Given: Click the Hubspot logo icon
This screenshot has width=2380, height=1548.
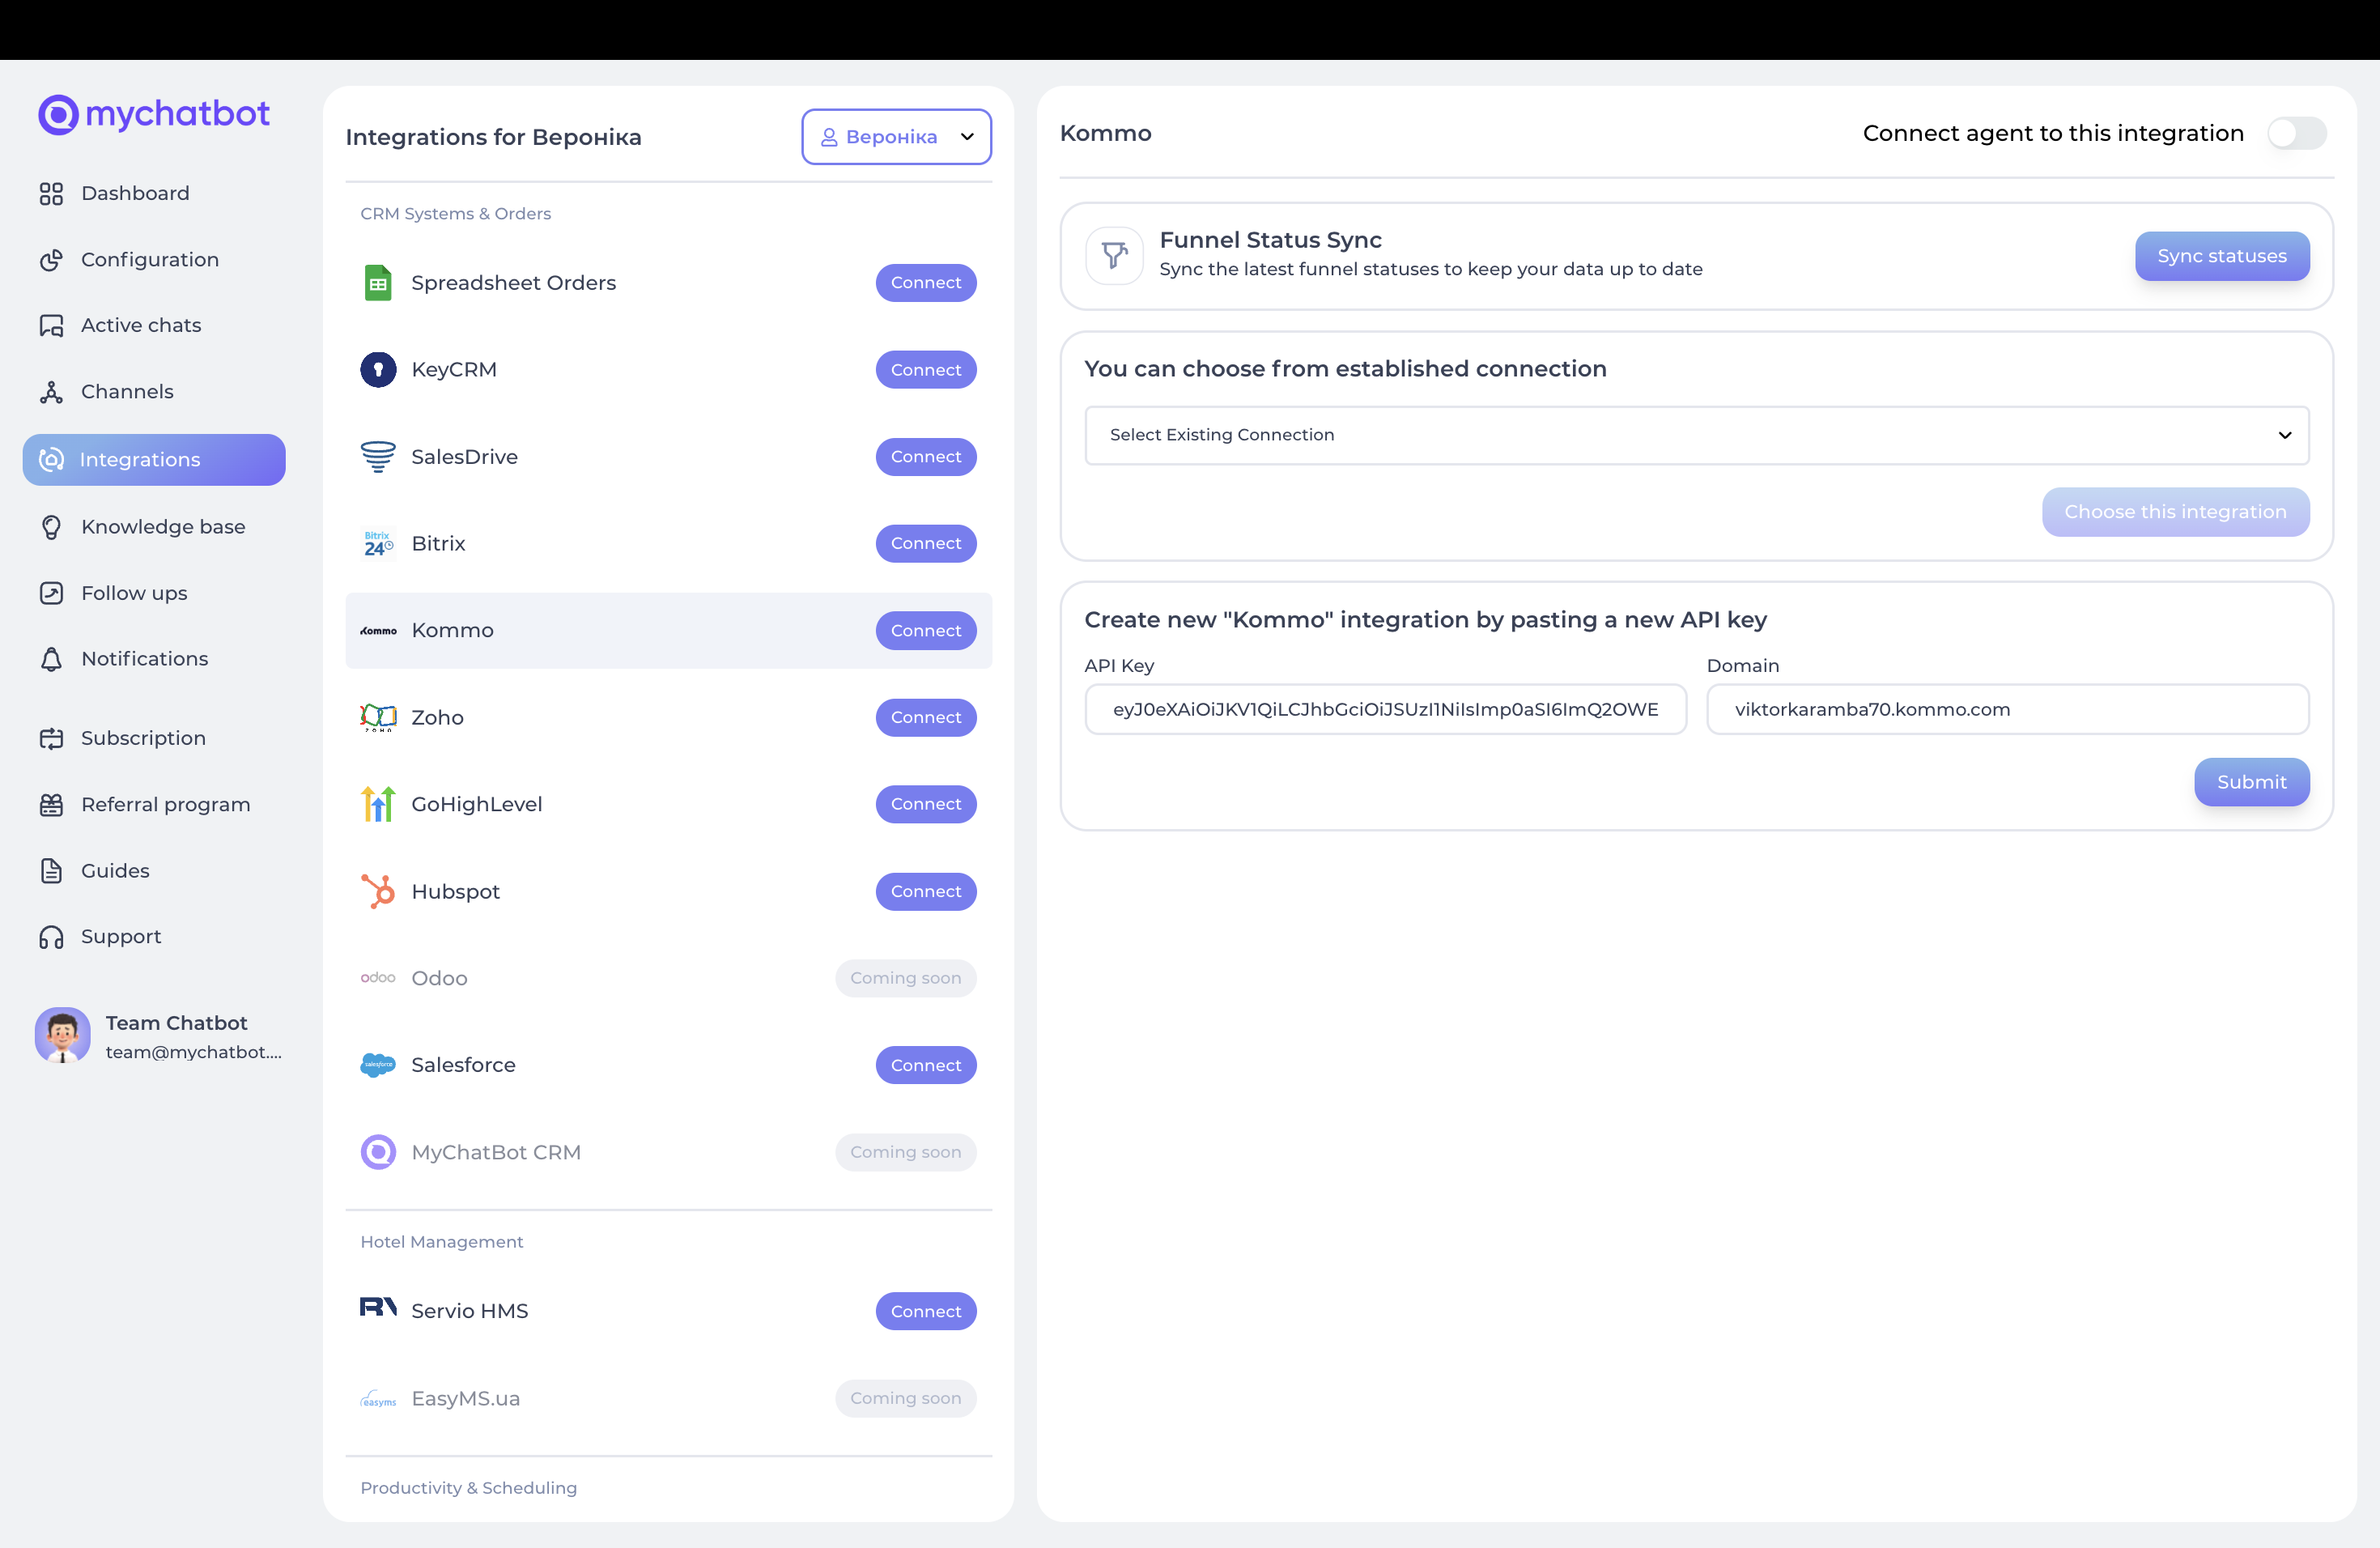Looking at the screenshot, I should 378,891.
